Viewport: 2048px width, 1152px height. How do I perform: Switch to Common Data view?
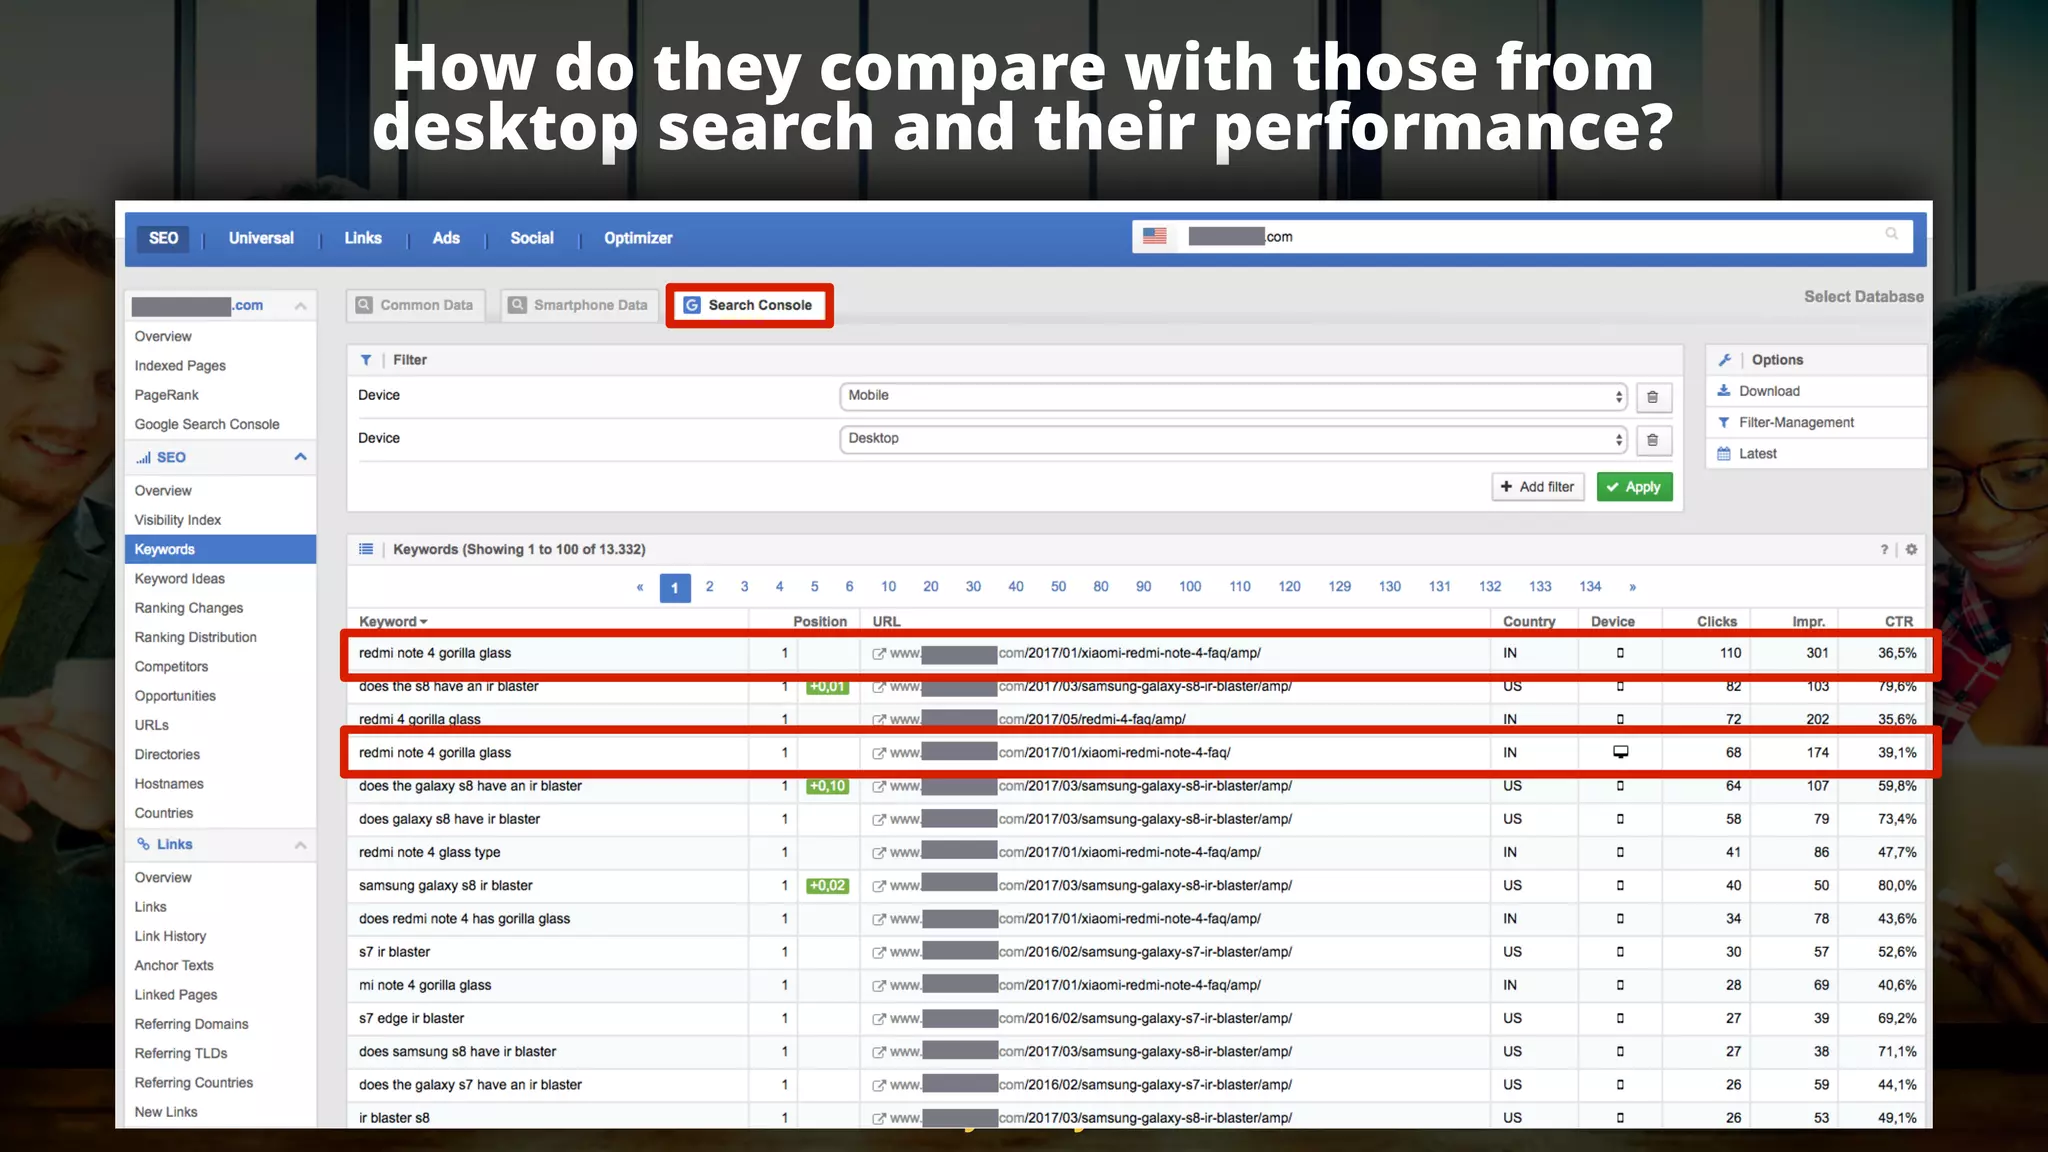click(415, 305)
